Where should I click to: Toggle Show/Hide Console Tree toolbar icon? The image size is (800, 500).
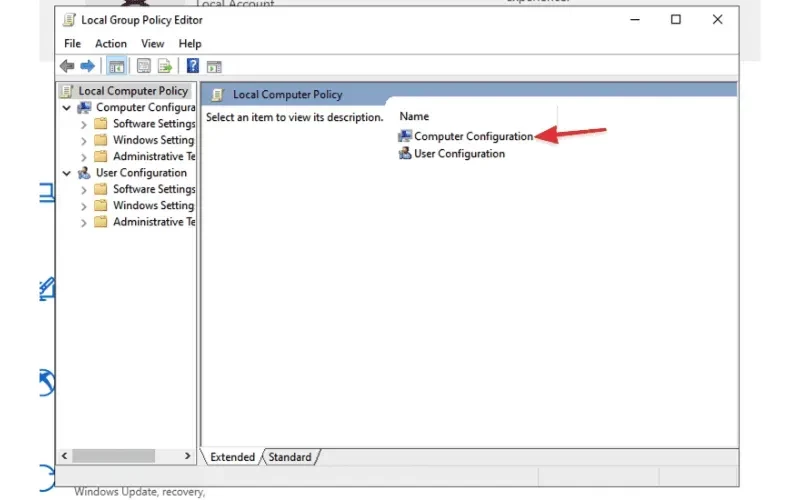point(116,66)
